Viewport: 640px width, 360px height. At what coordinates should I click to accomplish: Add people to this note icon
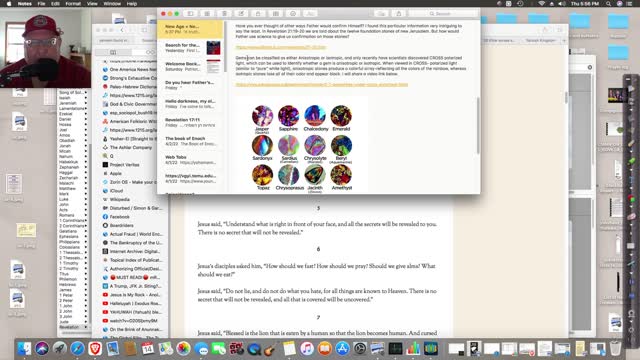coord(381,13)
